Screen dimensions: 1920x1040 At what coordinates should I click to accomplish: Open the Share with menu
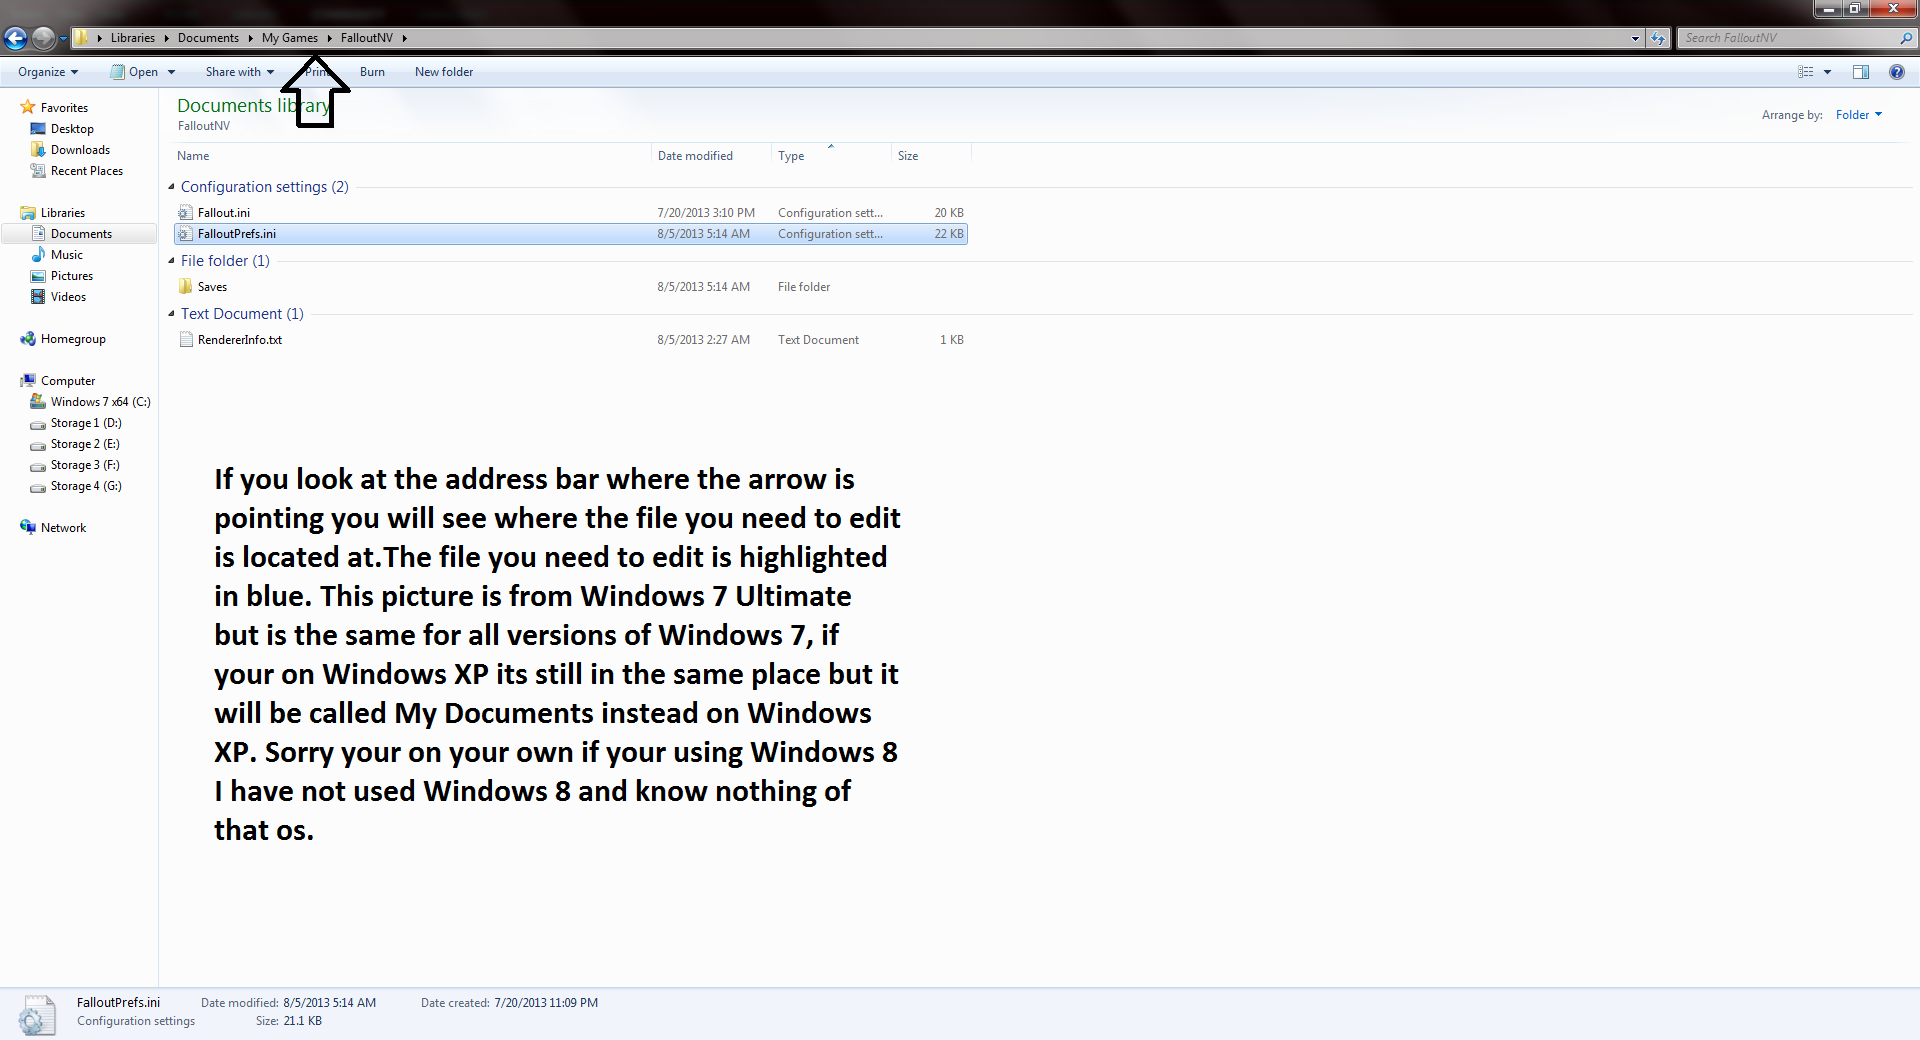tap(240, 72)
